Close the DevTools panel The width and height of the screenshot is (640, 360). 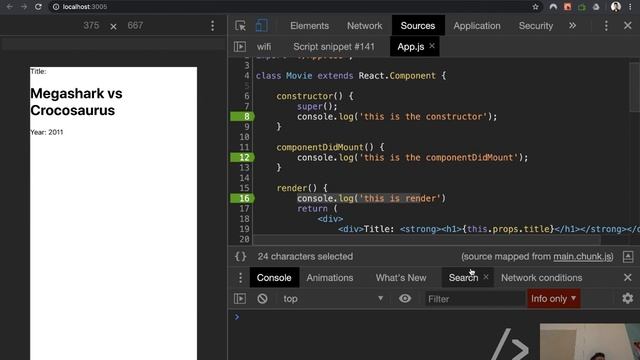point(628,26)
